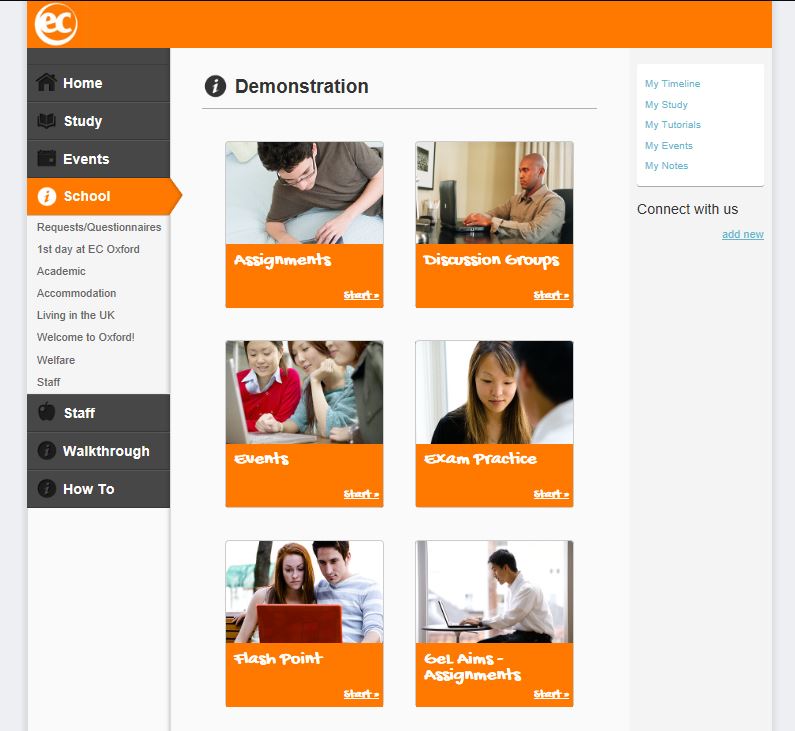Screen dimensions: 795x731
Task: Click the Discussion Groups card photo
Action: 494,193
